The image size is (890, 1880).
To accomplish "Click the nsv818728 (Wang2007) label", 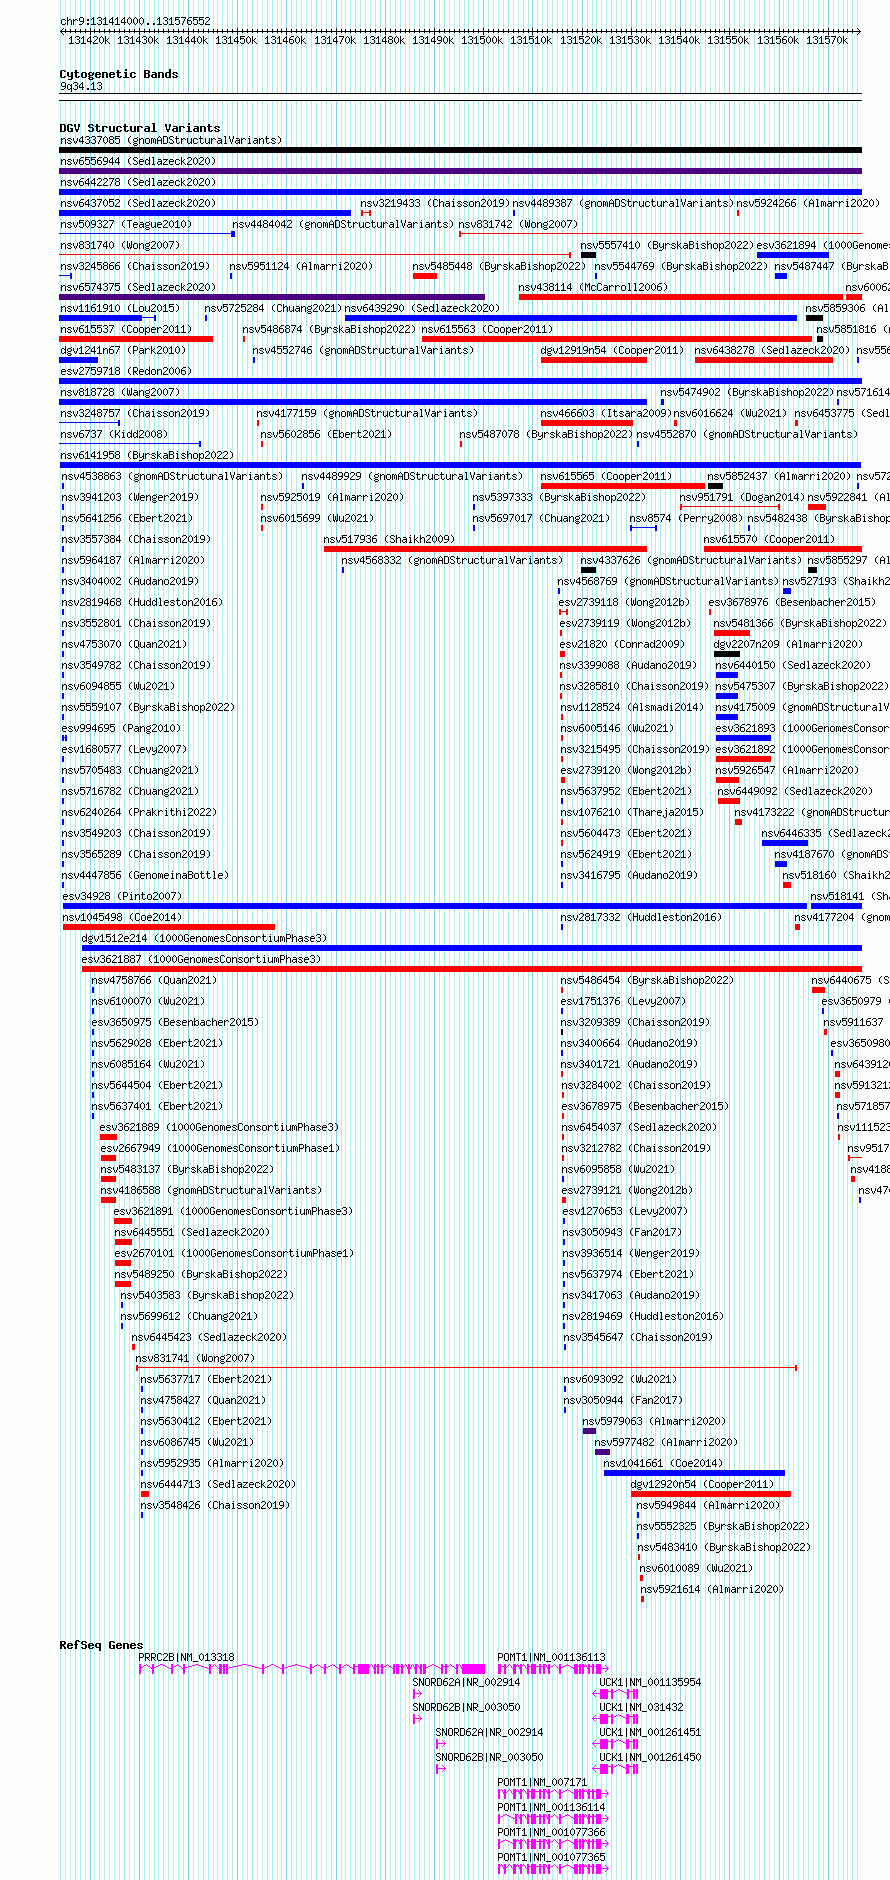I will coord(120,392).
